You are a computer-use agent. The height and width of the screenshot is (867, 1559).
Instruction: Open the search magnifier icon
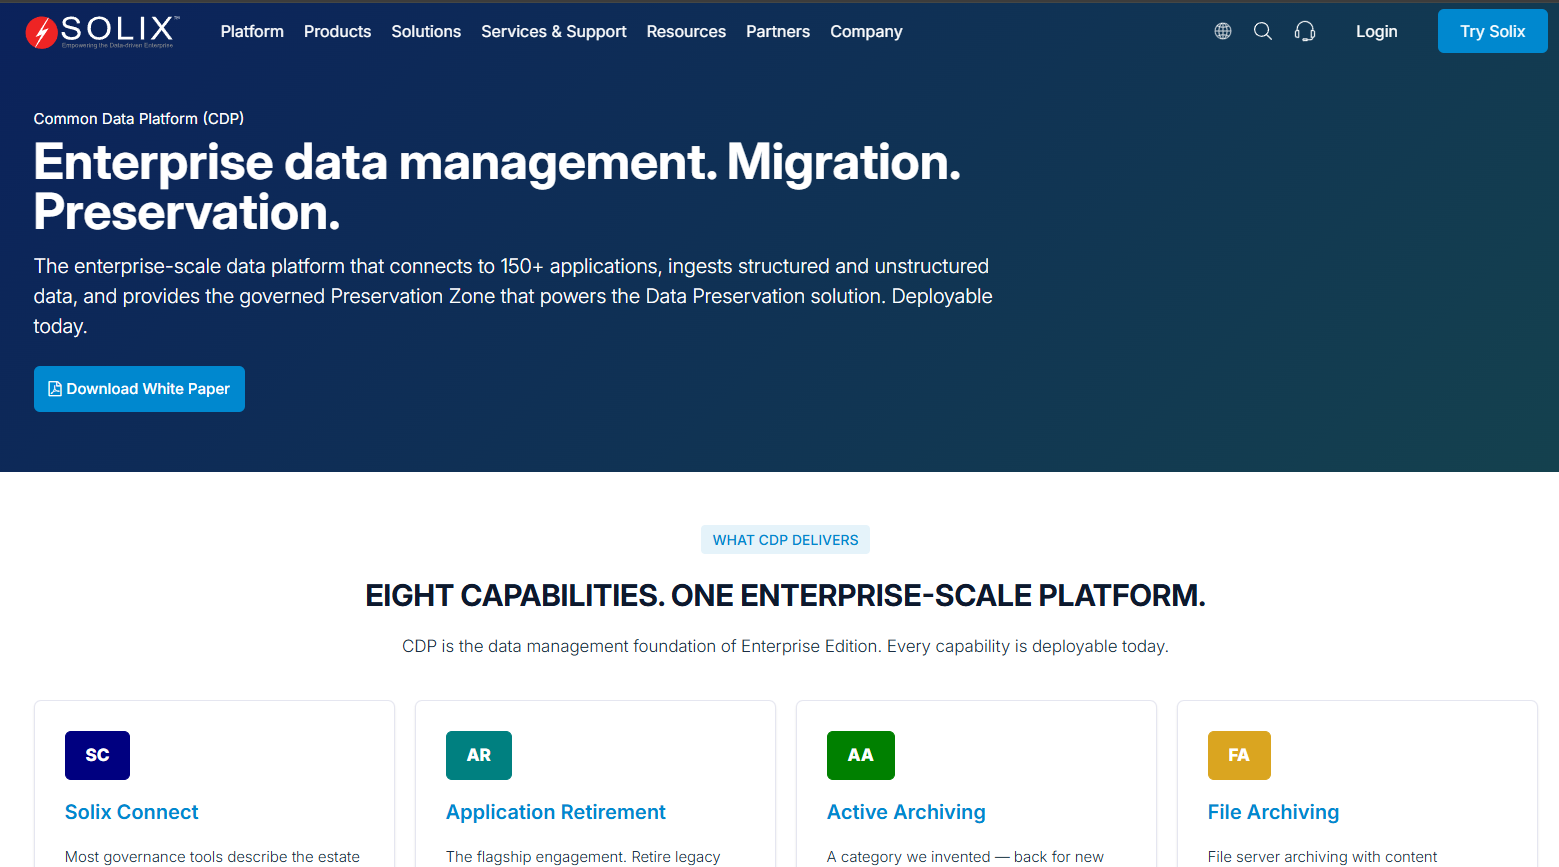(x=1263, y=31)
